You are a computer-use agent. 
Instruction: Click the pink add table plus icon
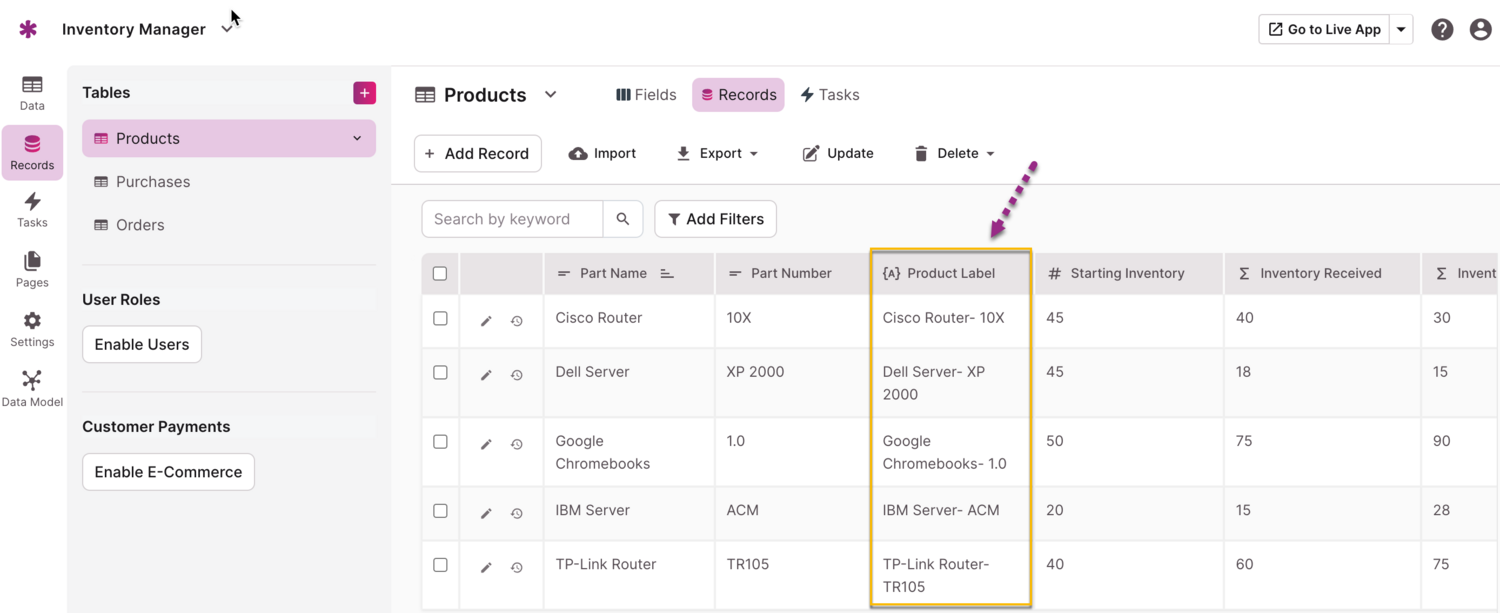(x=364, y=93)
